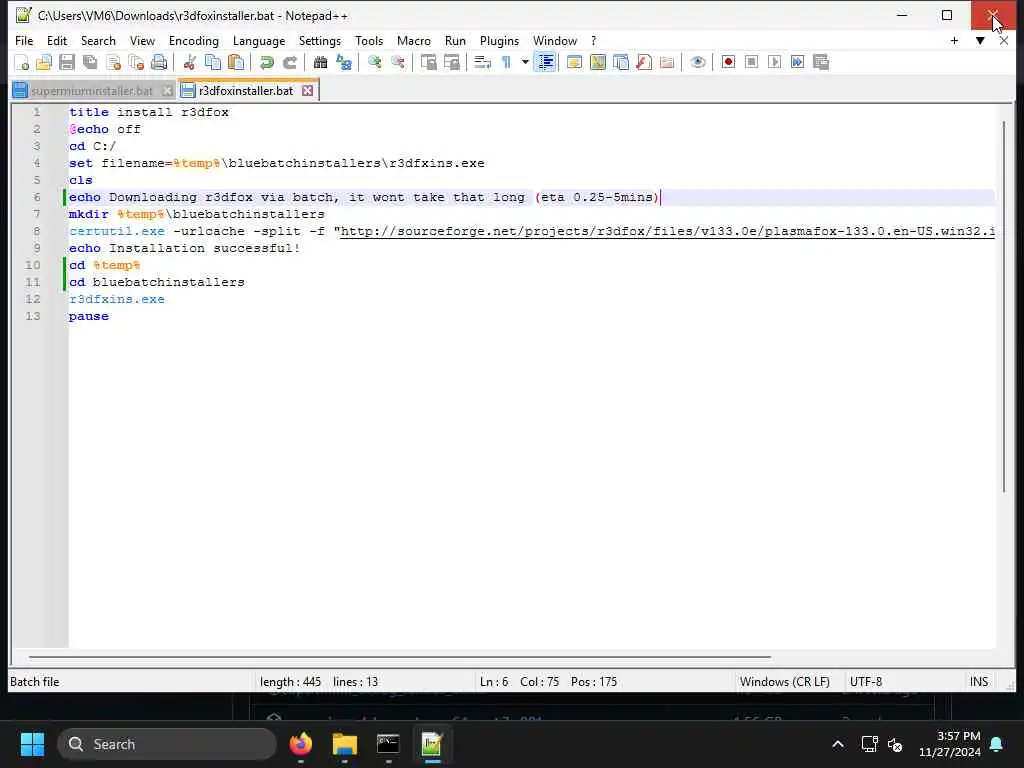Open the tab list dropdown triangle

click(980, 40)
